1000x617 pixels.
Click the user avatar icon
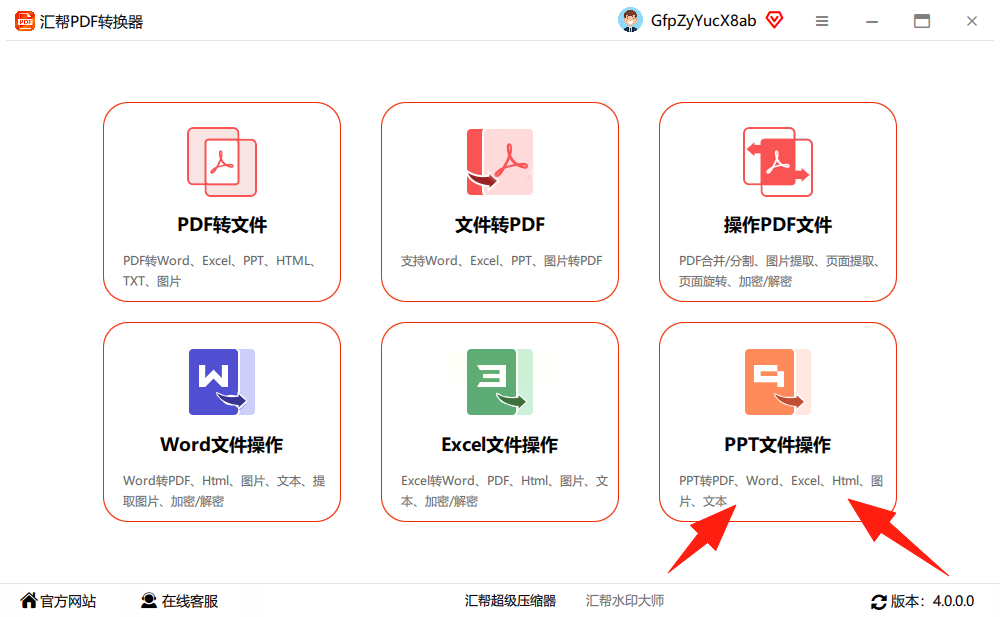630,20
